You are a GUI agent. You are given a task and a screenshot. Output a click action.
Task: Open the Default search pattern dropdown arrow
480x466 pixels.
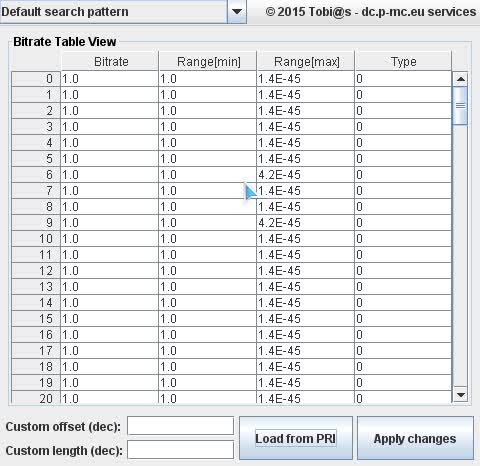[x=237, y=12]
